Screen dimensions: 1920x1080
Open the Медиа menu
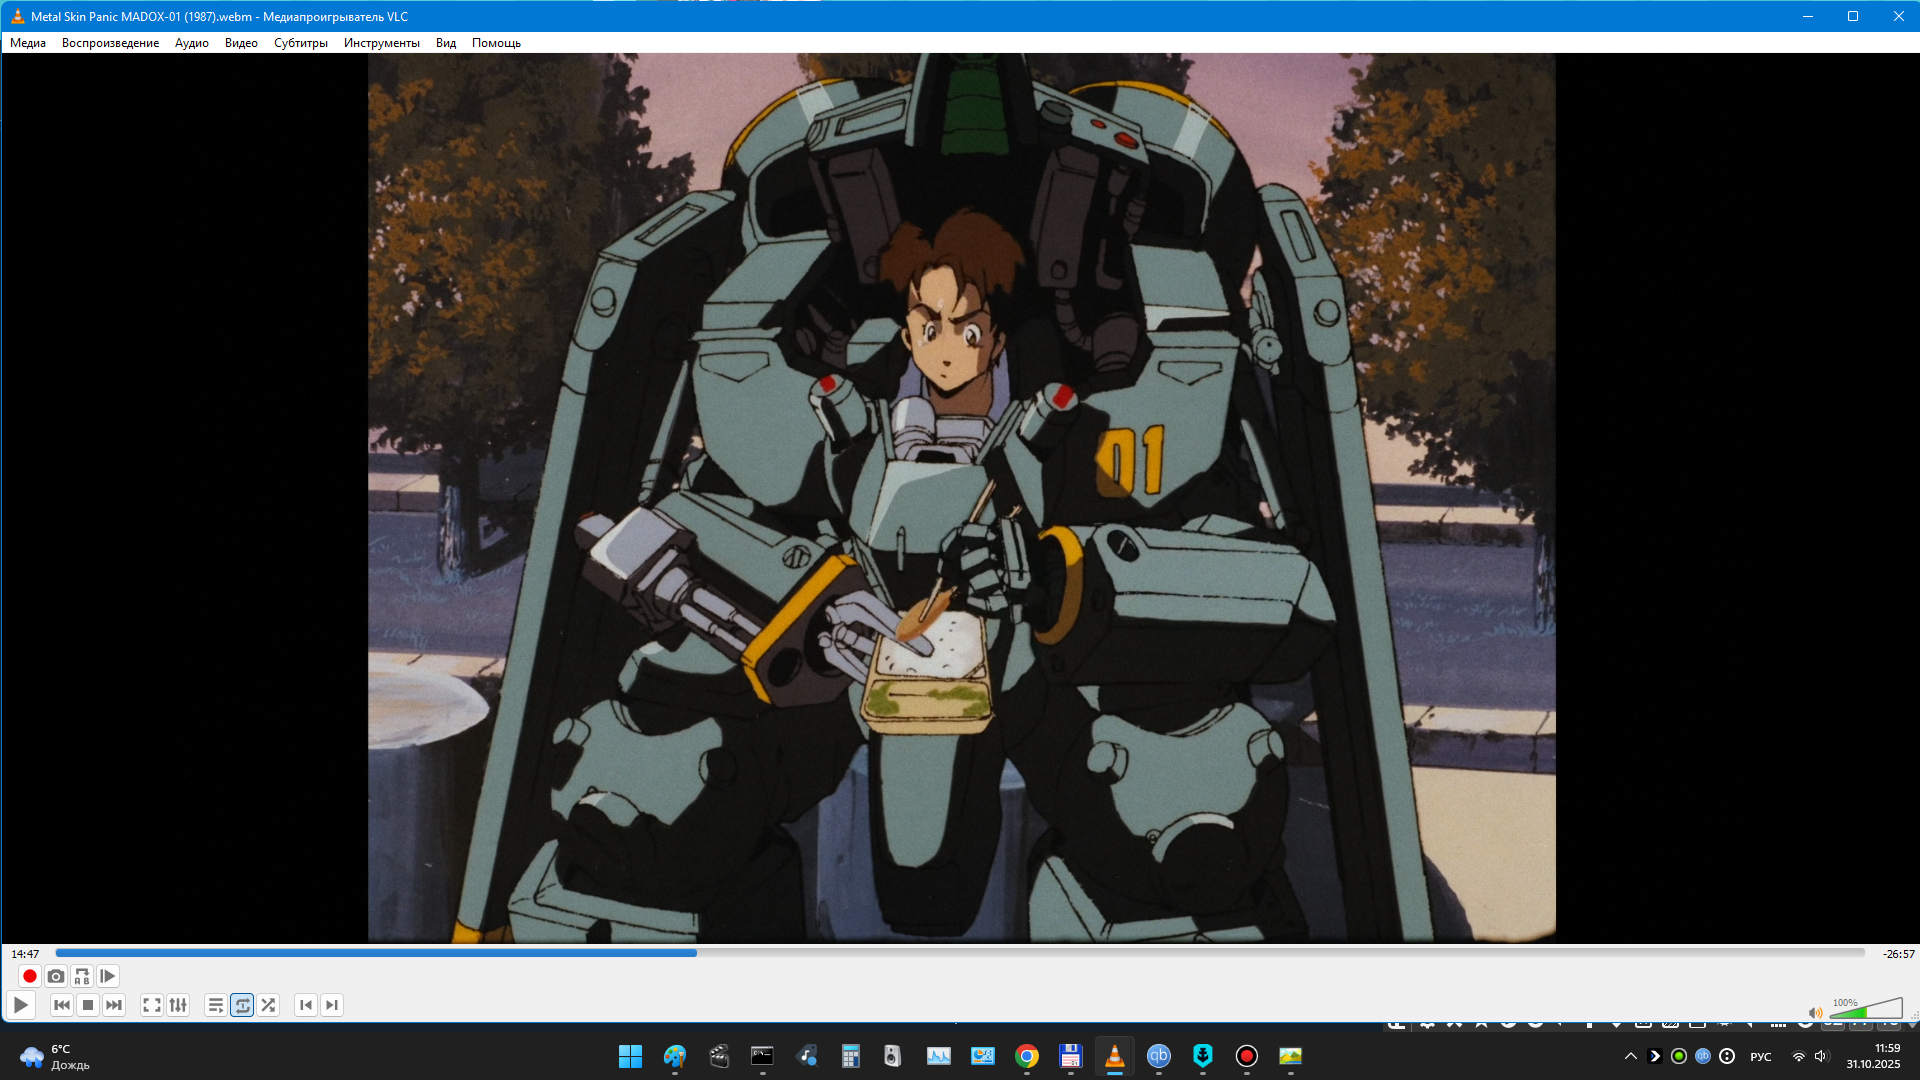(x=28, y=43)
